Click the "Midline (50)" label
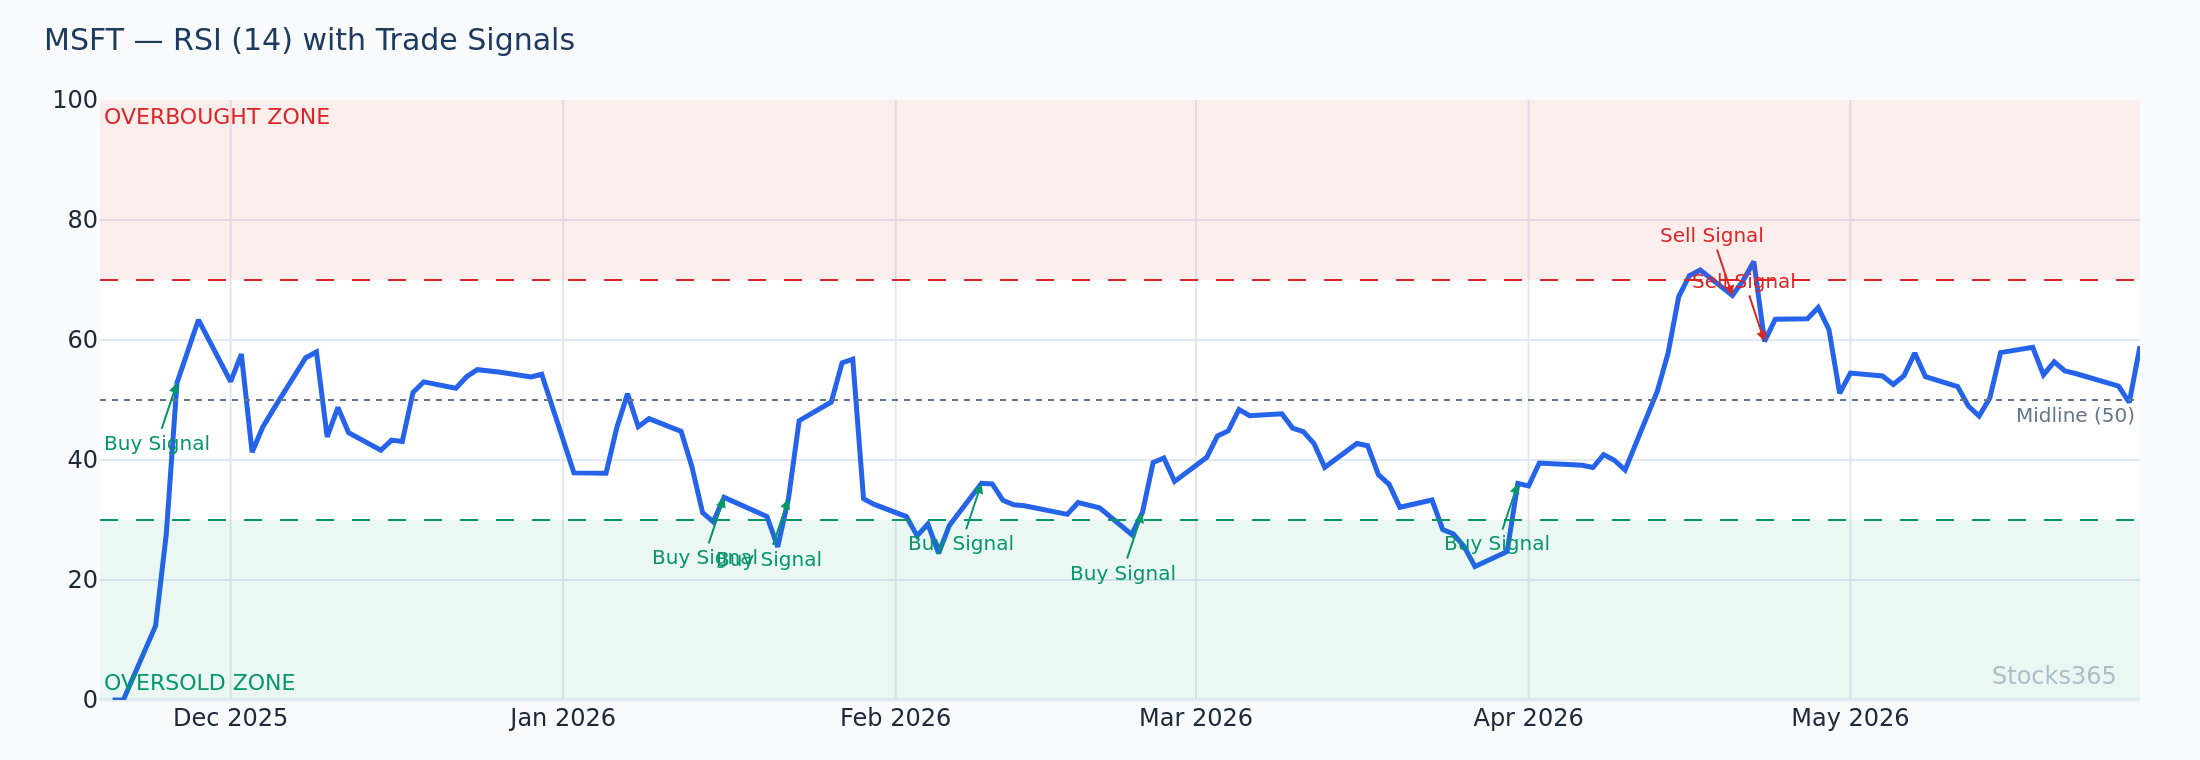Image resolution: width=2200 pixels, height=760 pixels. click(x=2075, y=416)
